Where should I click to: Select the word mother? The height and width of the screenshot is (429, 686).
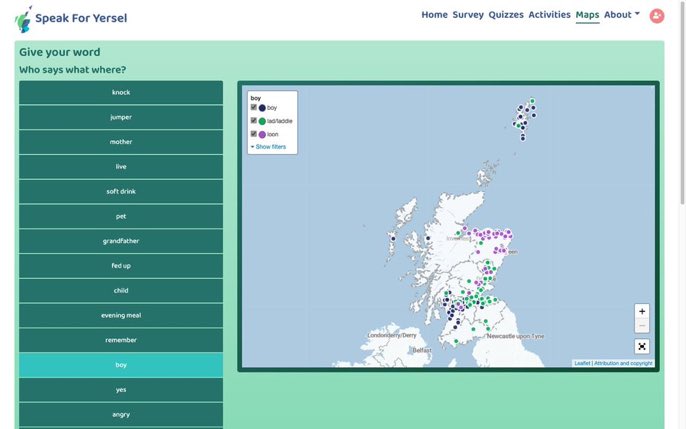pos(121,142)
